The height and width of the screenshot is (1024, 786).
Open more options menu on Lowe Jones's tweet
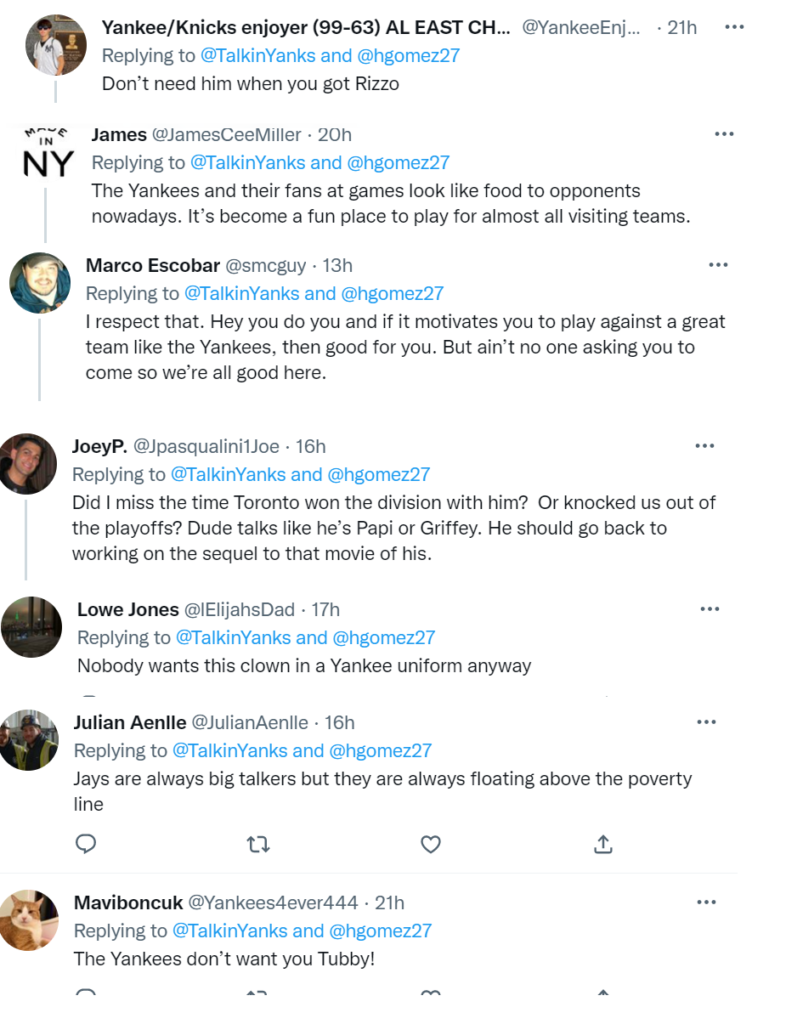click(710, 609)
